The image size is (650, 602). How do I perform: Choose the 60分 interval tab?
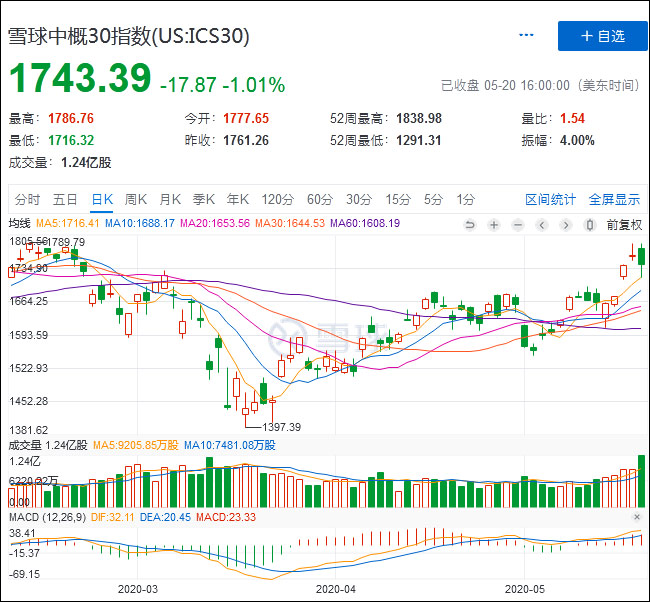(320, 199)
